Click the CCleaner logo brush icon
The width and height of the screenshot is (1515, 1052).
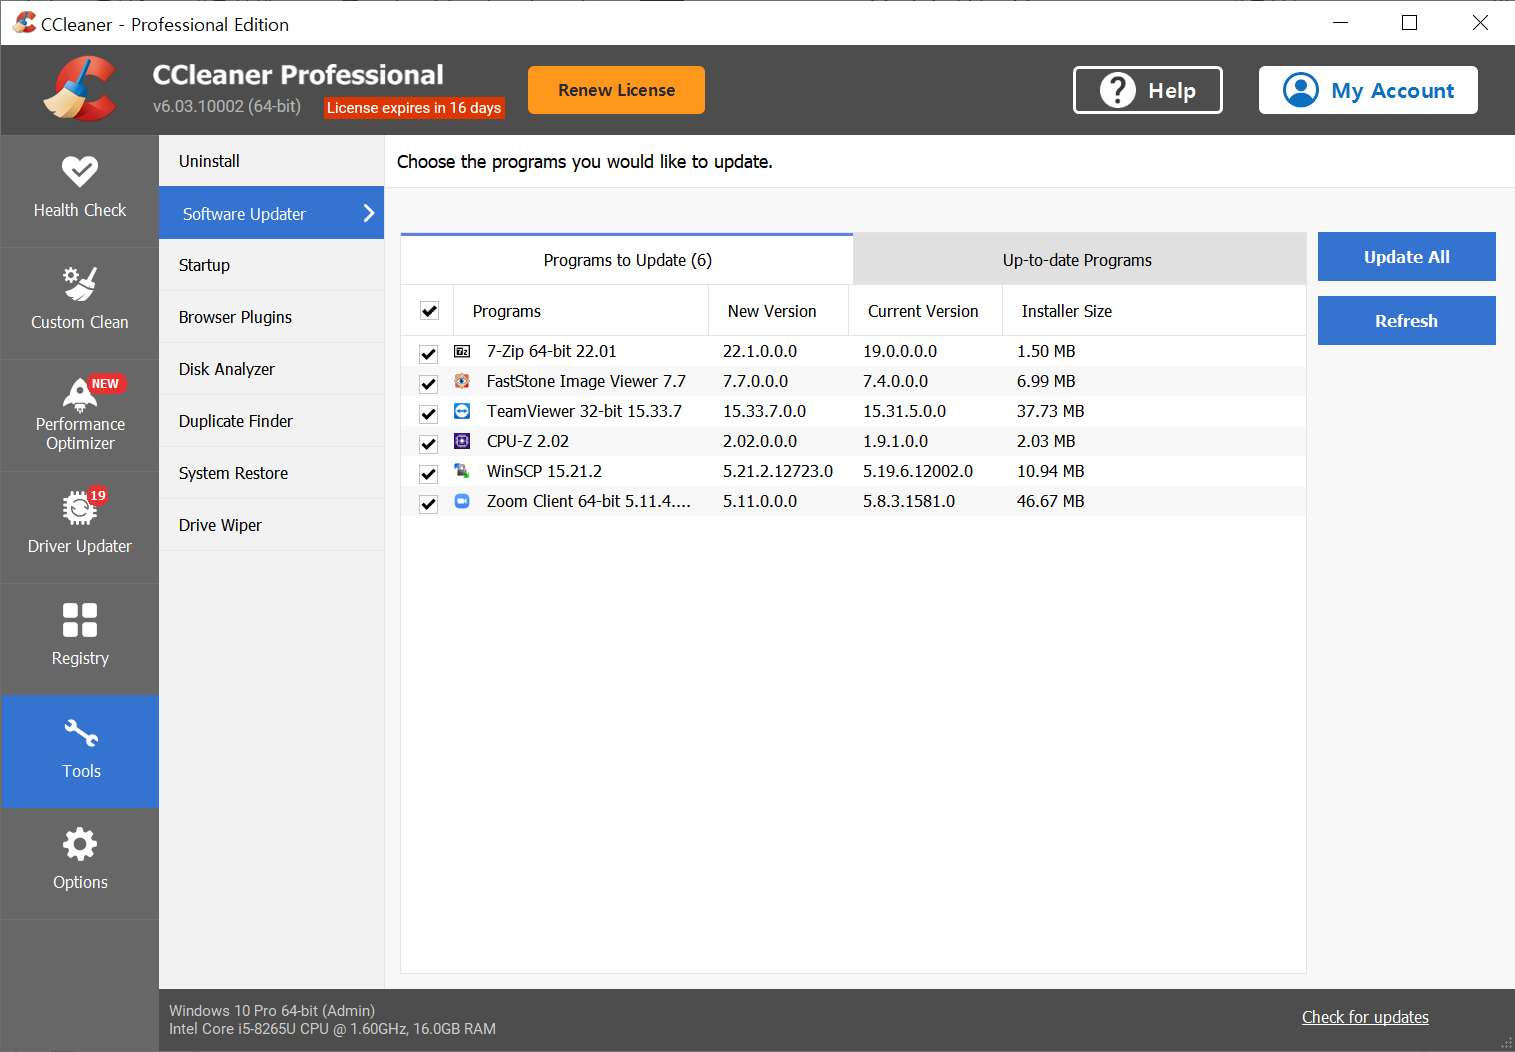80,88
